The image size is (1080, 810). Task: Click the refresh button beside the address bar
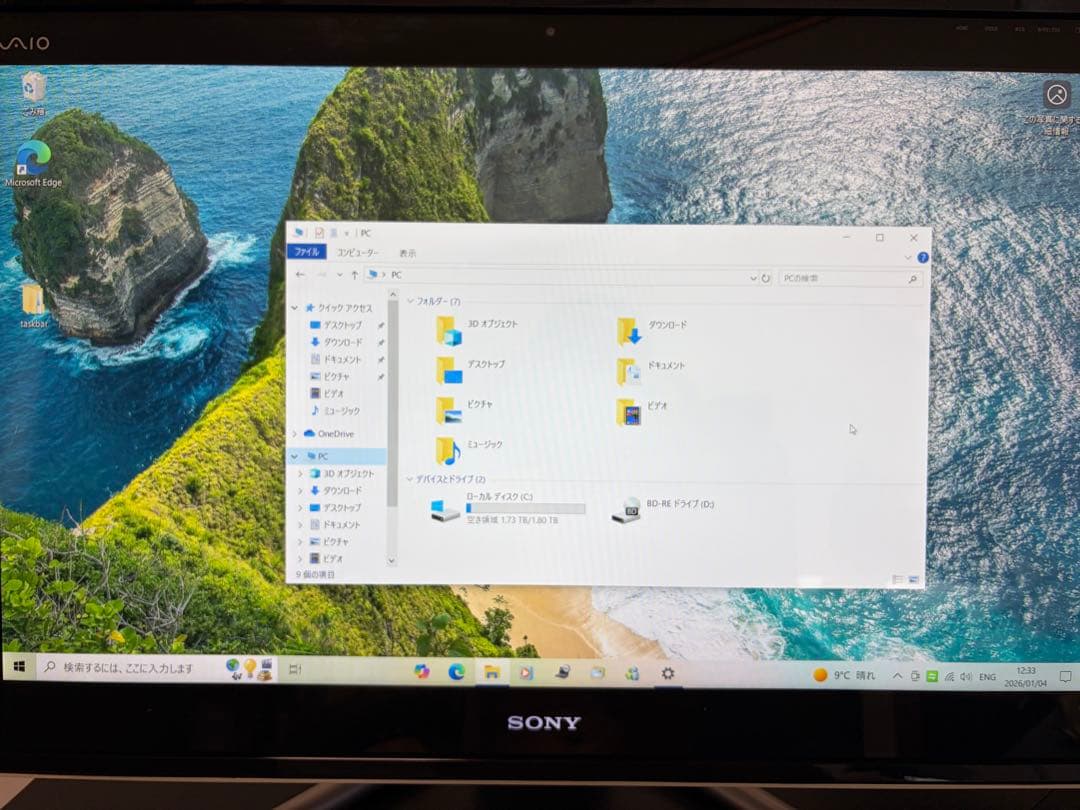pos(767,278)
